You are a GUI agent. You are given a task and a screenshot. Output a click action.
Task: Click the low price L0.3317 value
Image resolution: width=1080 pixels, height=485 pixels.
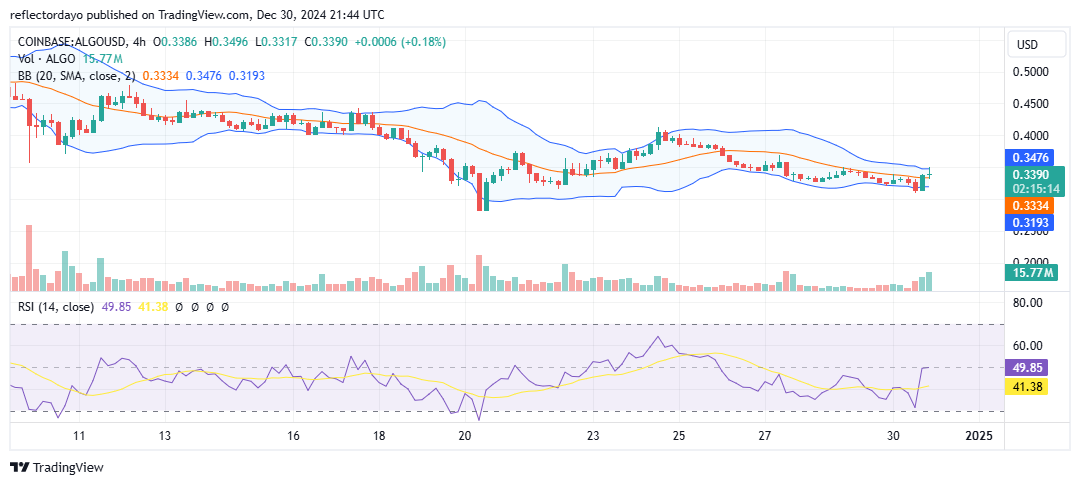pos(274,42)
